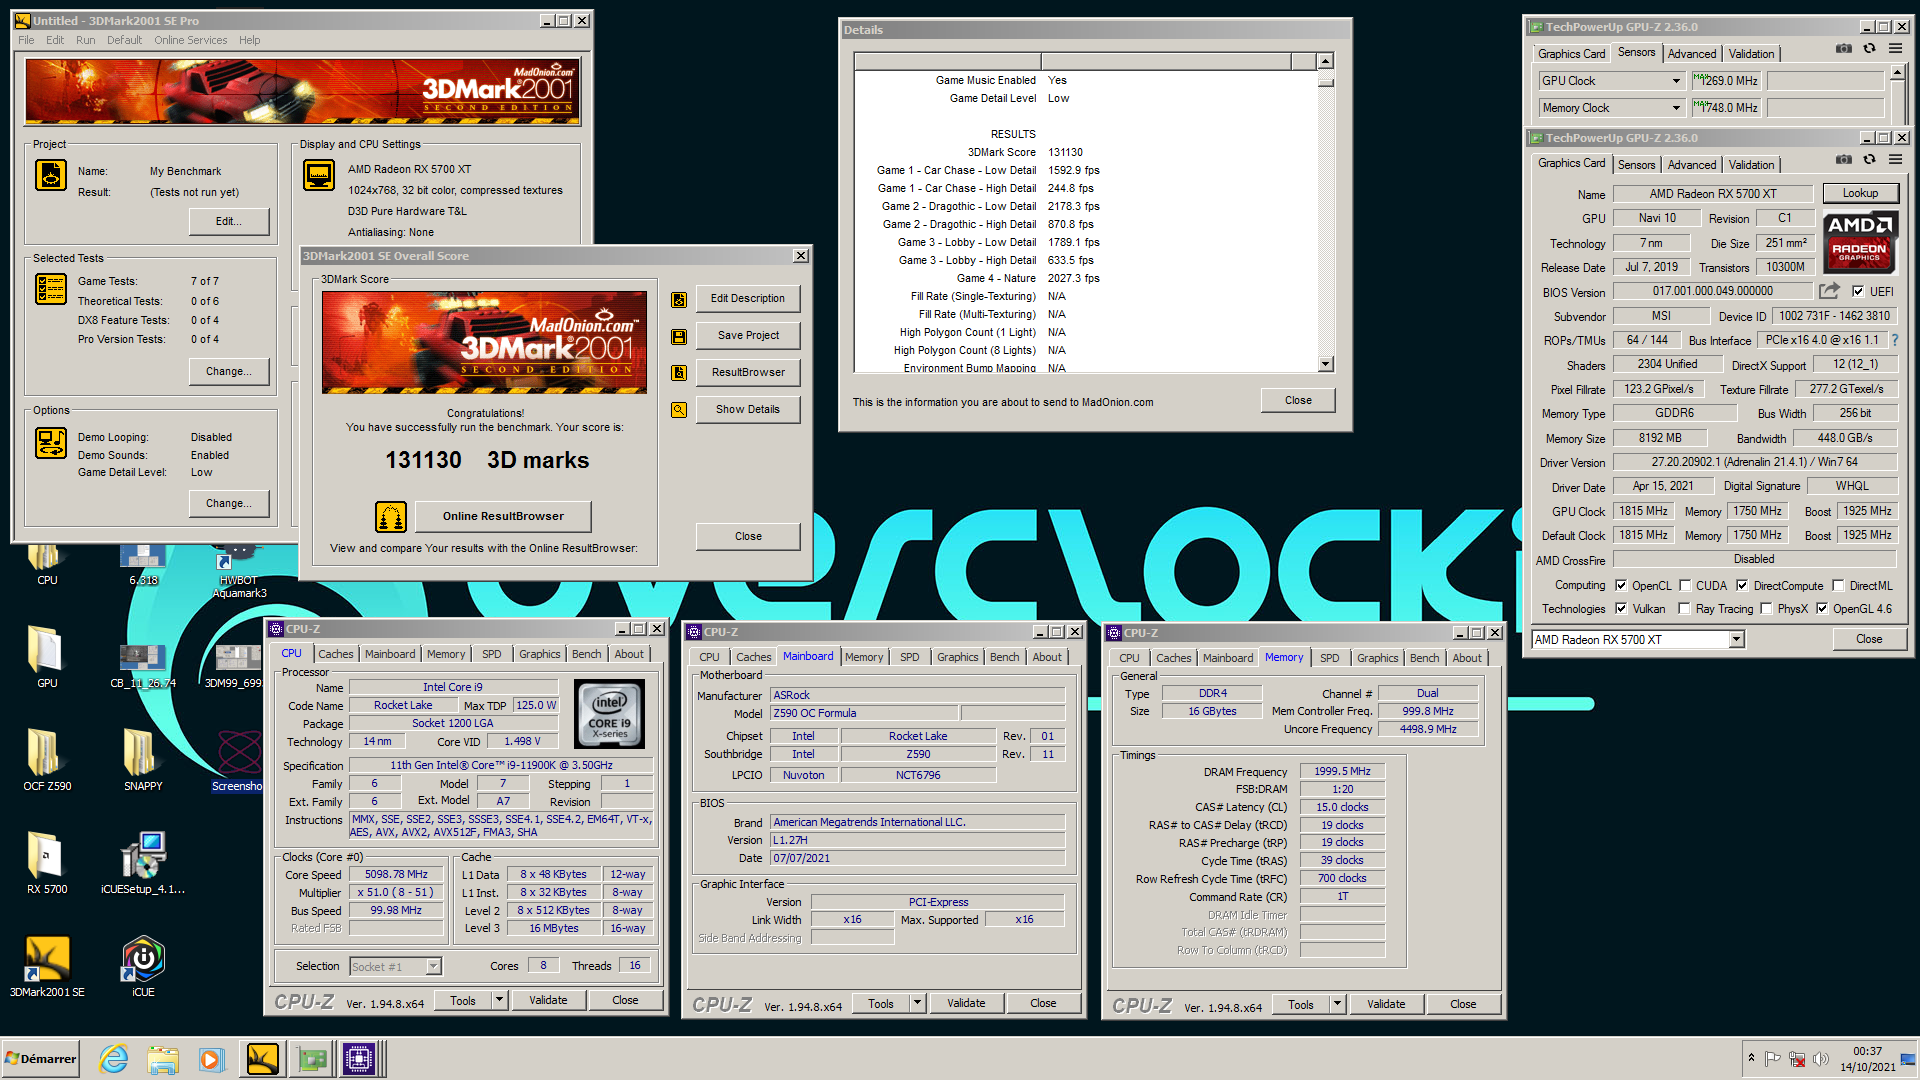This screenshot has width=1920, height=1080.
Task: Click the Details list scrollbar up arrow
Action: 1325,62
